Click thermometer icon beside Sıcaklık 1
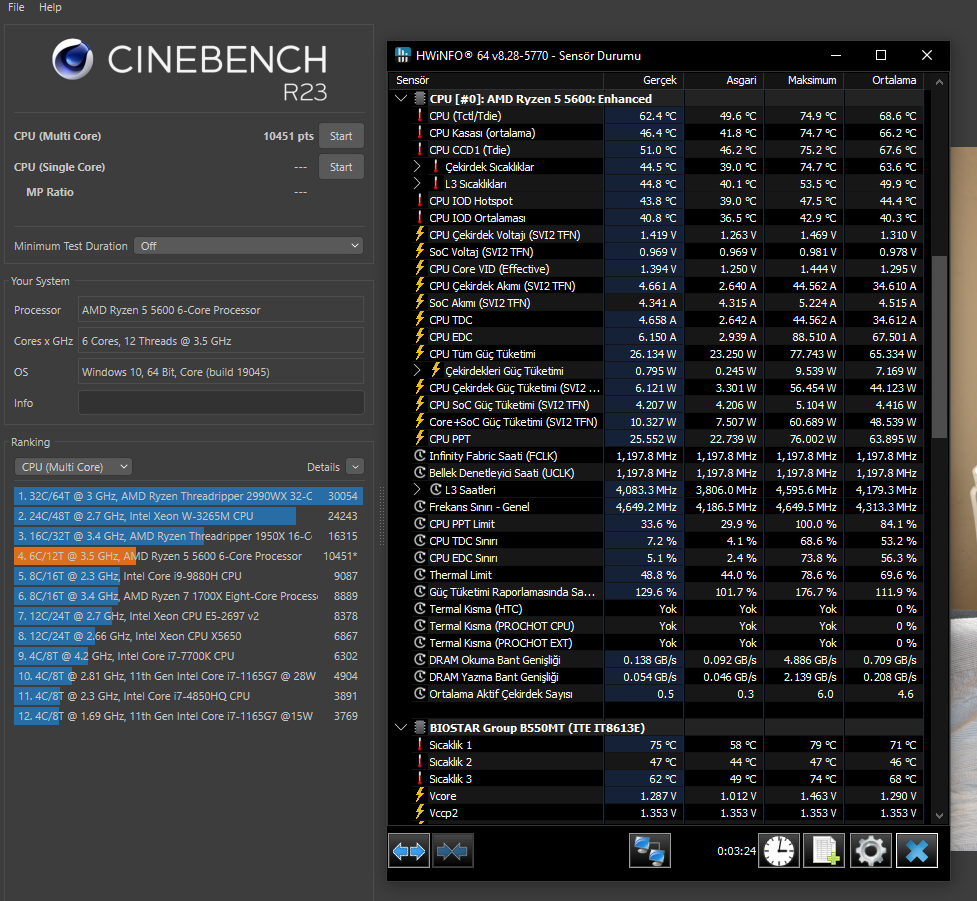 pyautogui.click(x=420, y=744)
